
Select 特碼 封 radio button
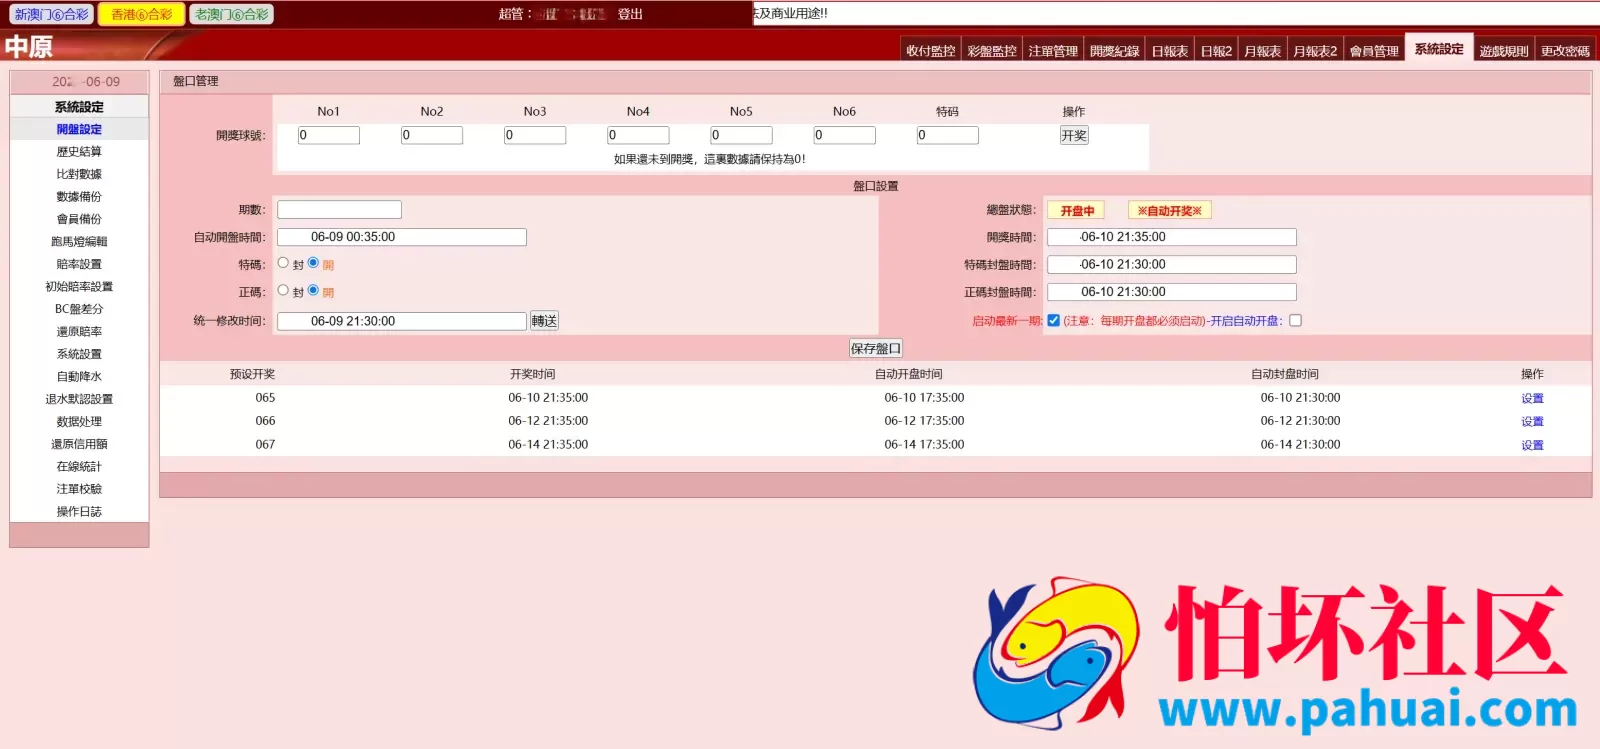(283, 263)
